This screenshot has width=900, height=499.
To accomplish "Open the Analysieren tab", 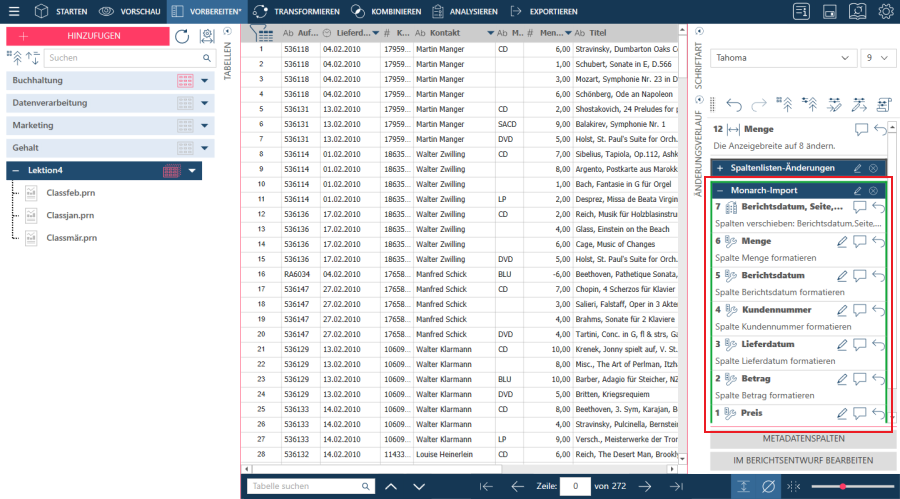I will click(465, 11).
